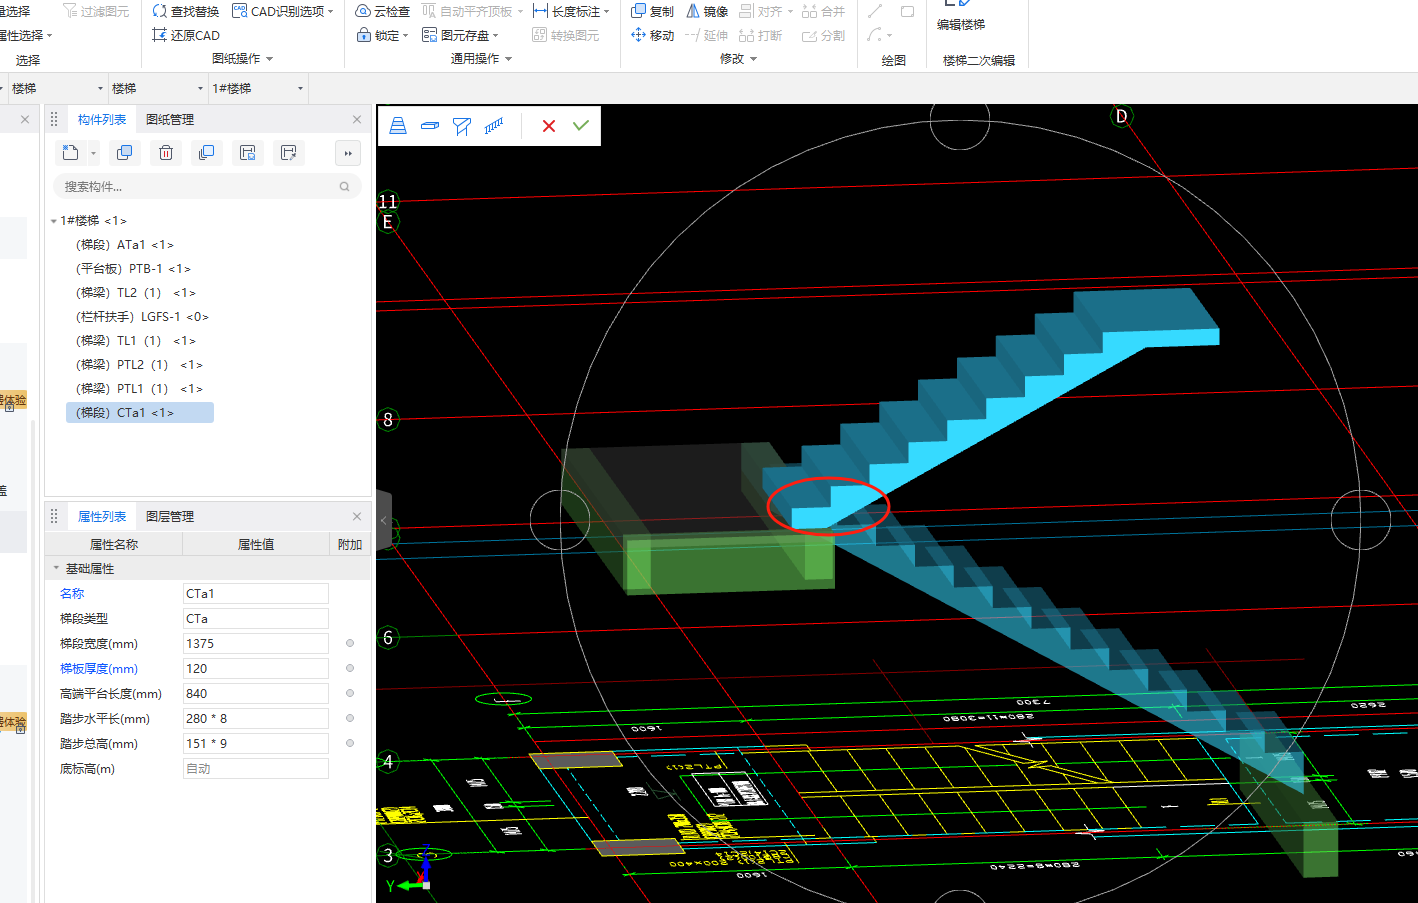The image size is (1418, 903).
Task: Select the railing handrail drawing tool
Action: pos(494,126)
